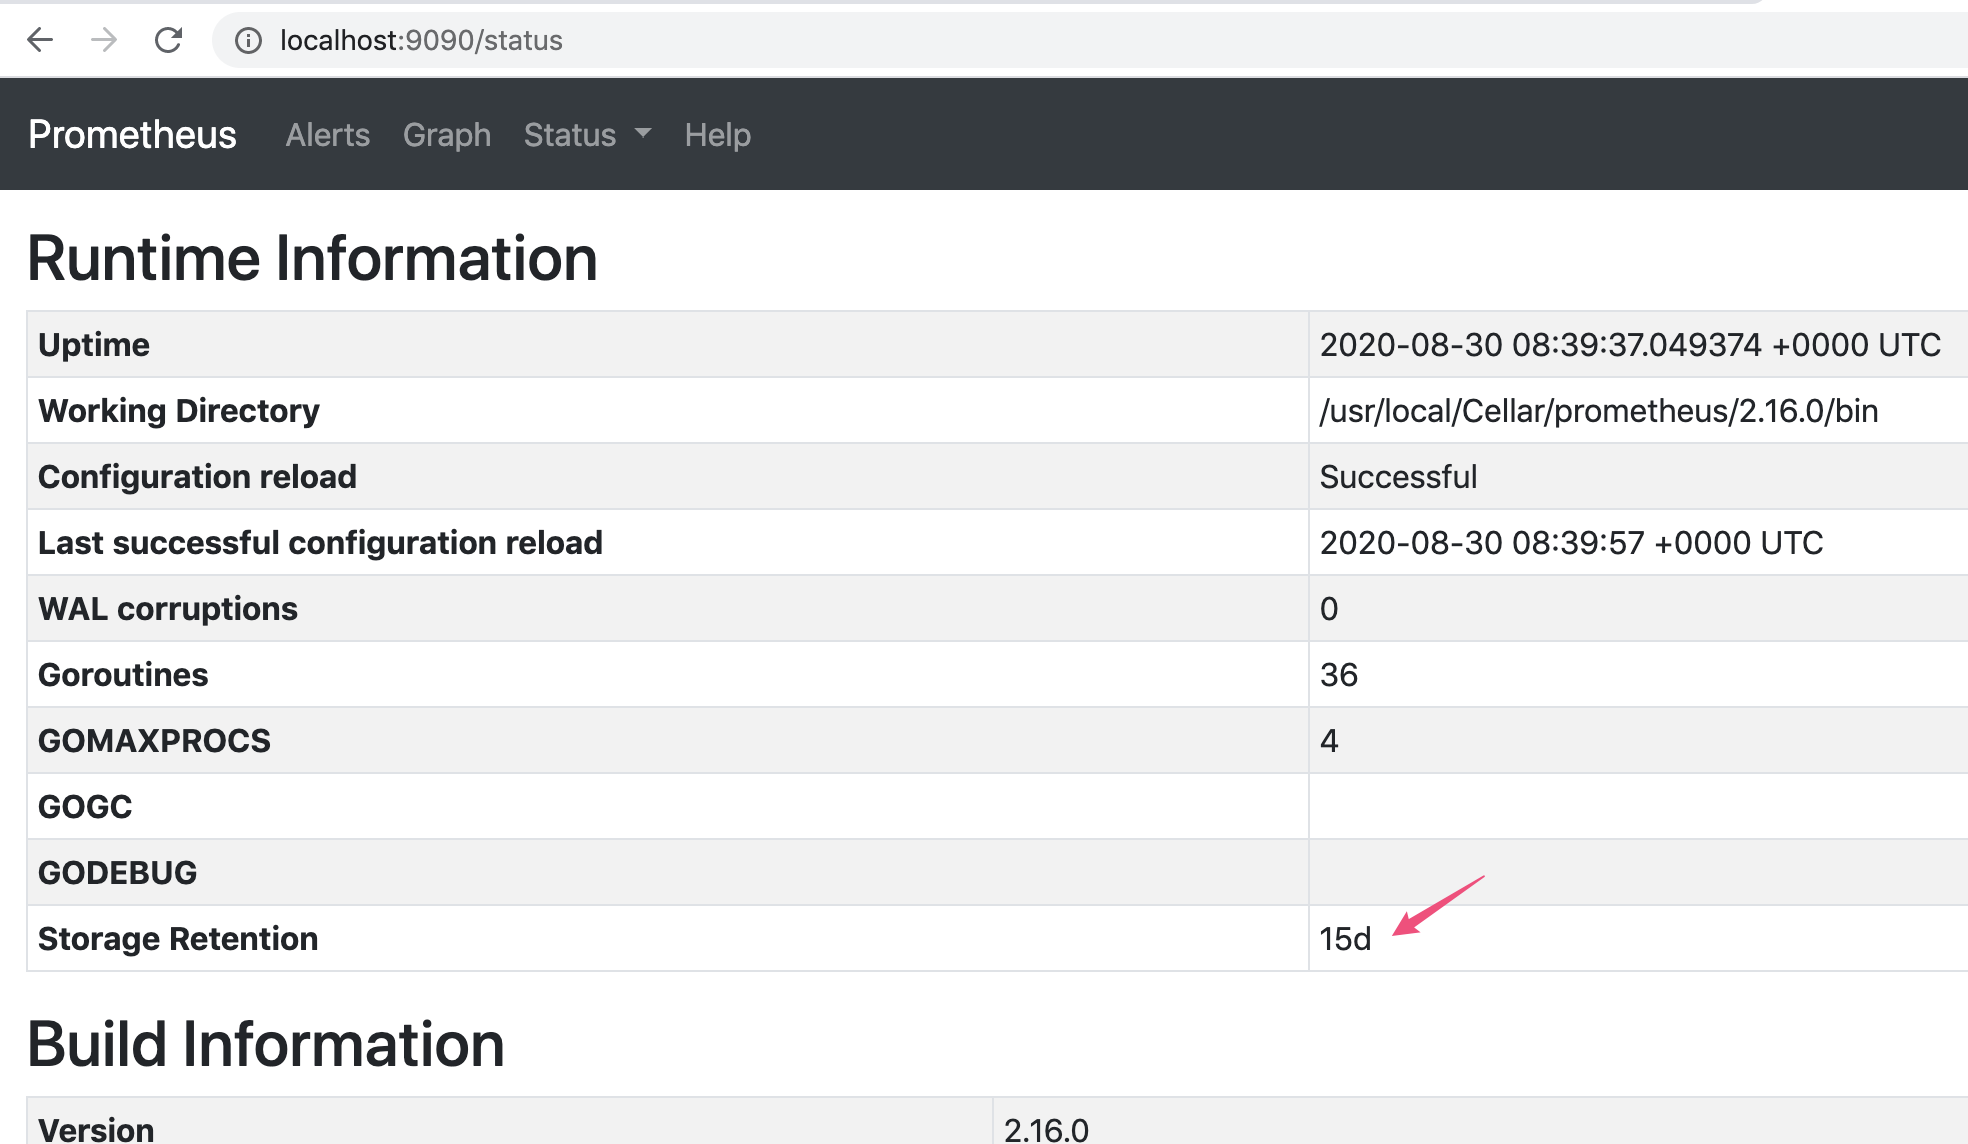
Task: Select the version value 2.16.0
Action: (x=1046, y=1129)
